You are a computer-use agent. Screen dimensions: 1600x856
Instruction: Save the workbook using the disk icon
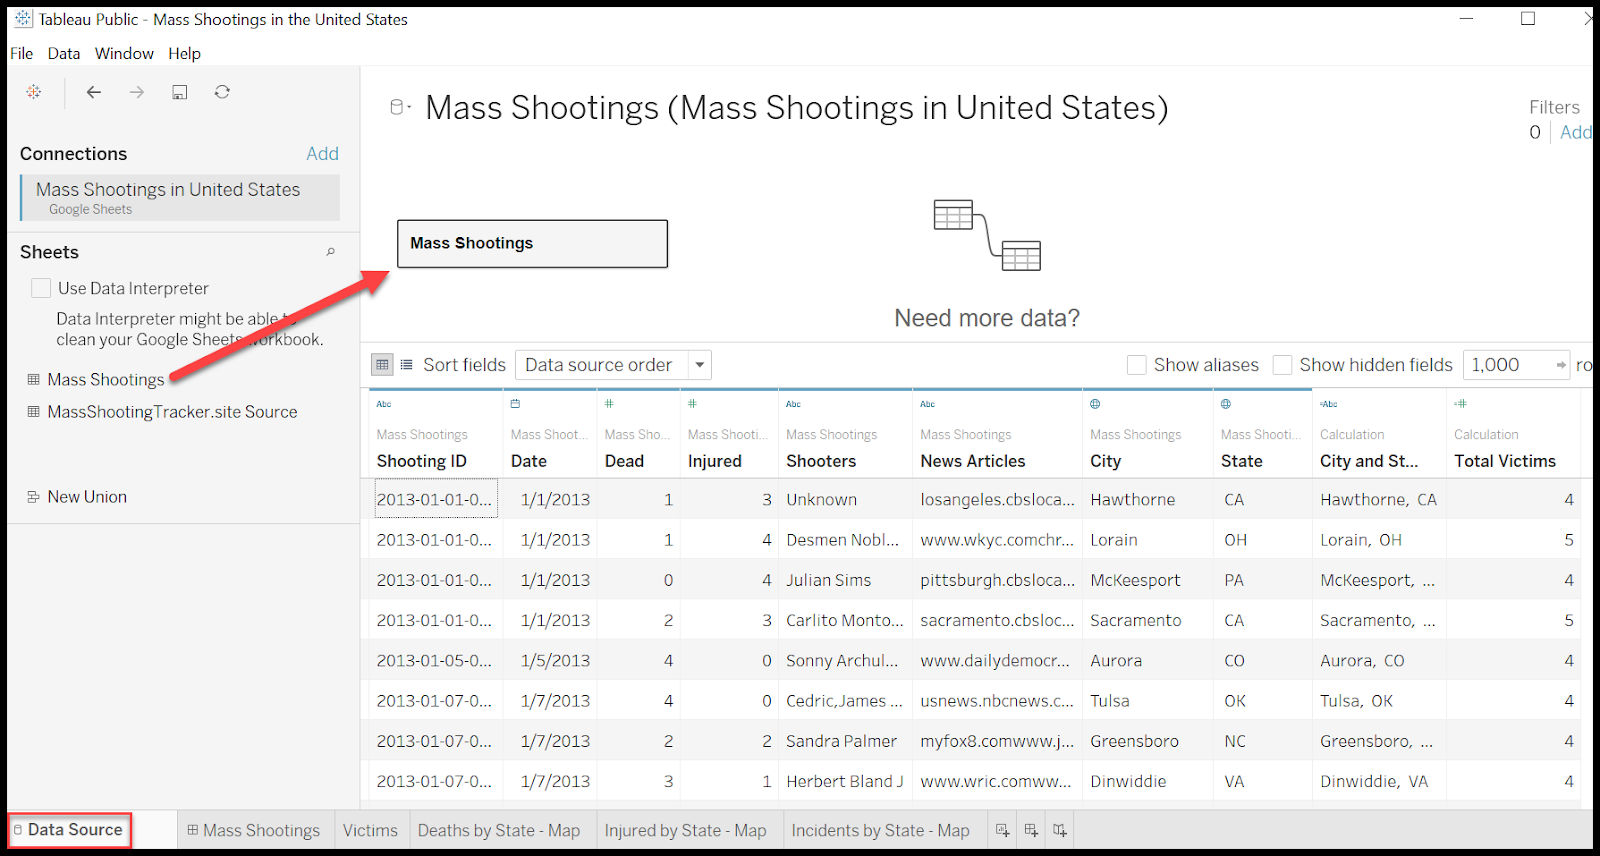180,92
